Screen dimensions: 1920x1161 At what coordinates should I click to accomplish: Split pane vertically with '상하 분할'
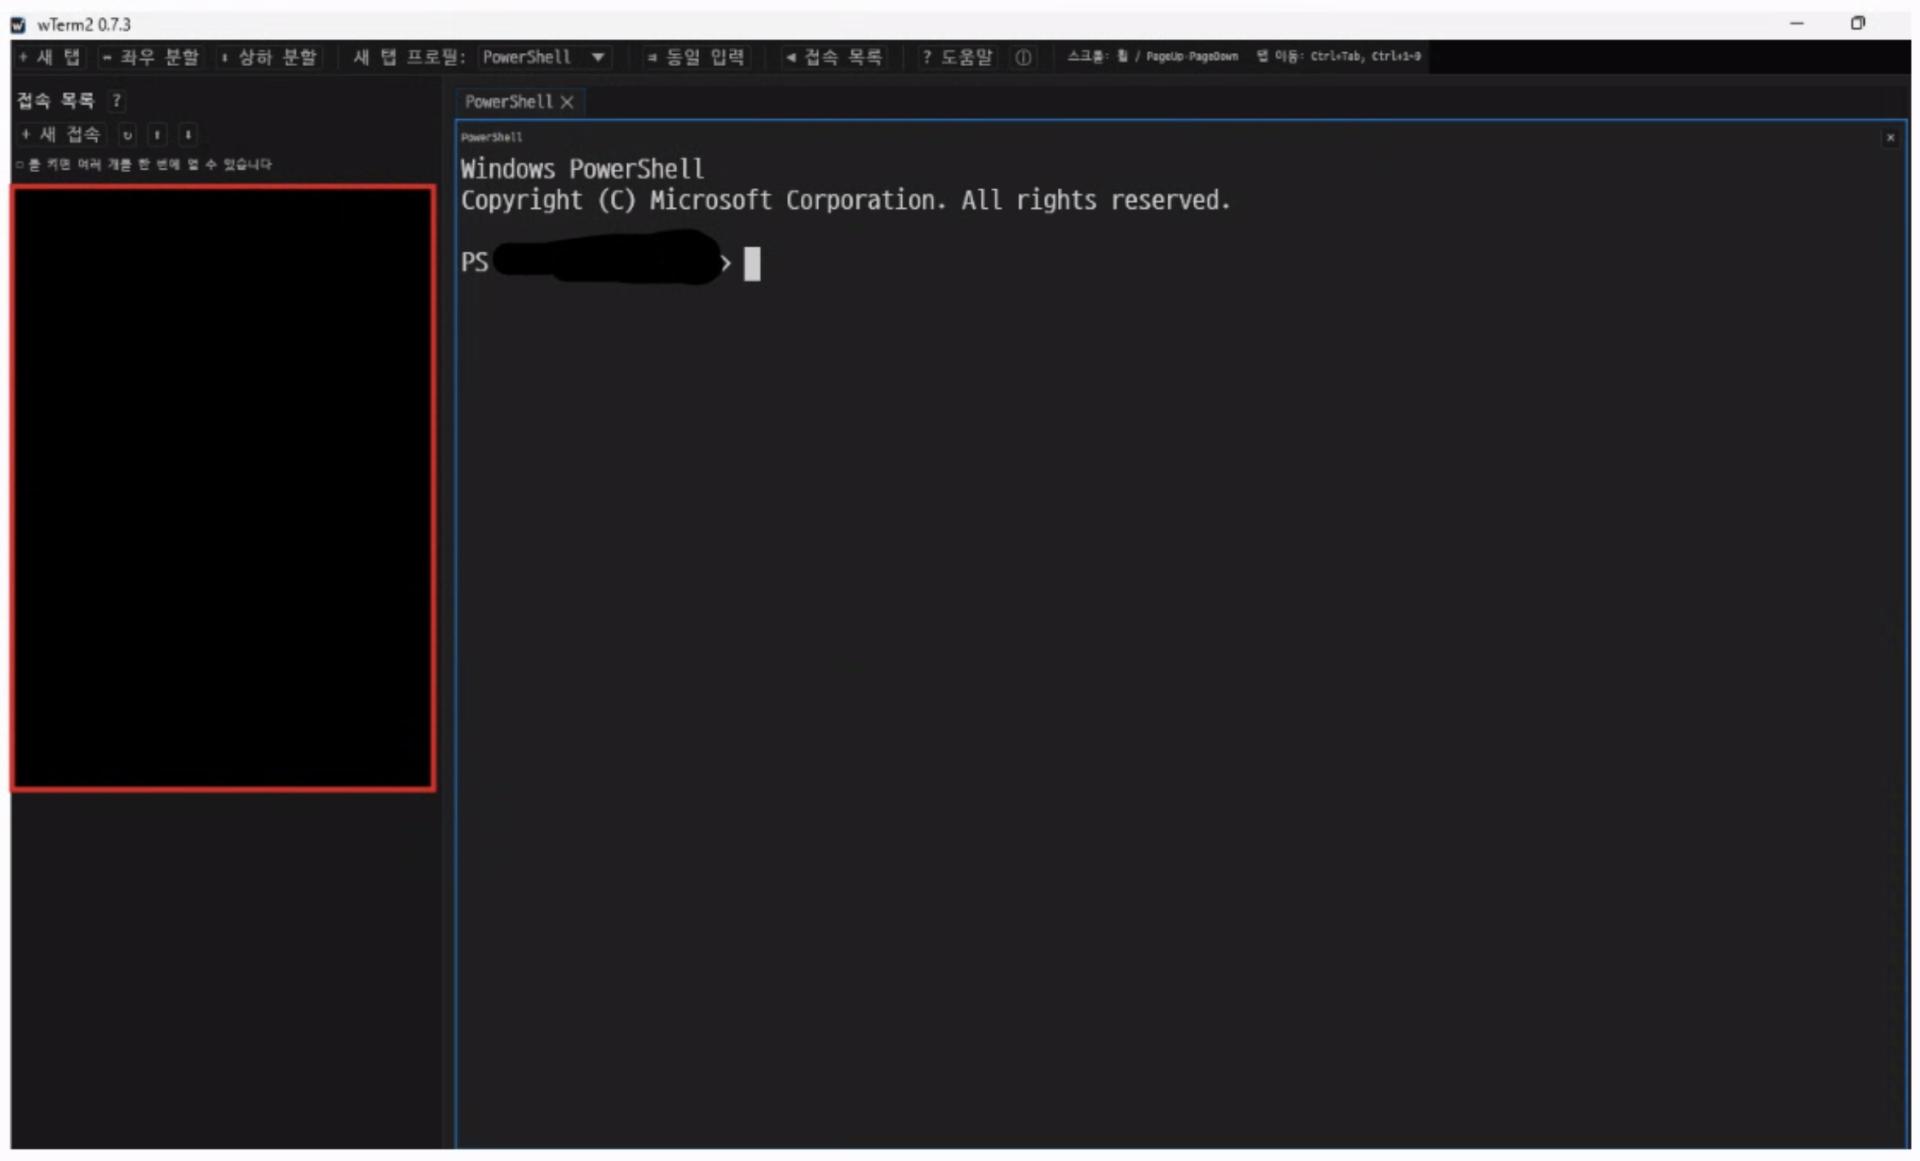coord(268,57)
